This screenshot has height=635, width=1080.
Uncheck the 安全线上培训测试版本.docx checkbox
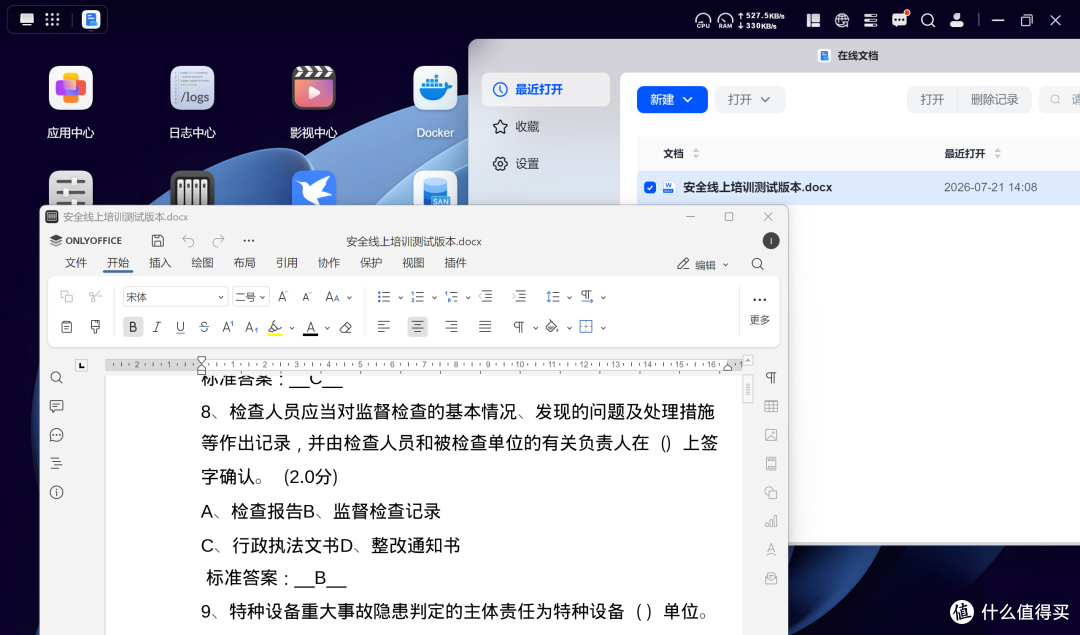pos(650,187)
